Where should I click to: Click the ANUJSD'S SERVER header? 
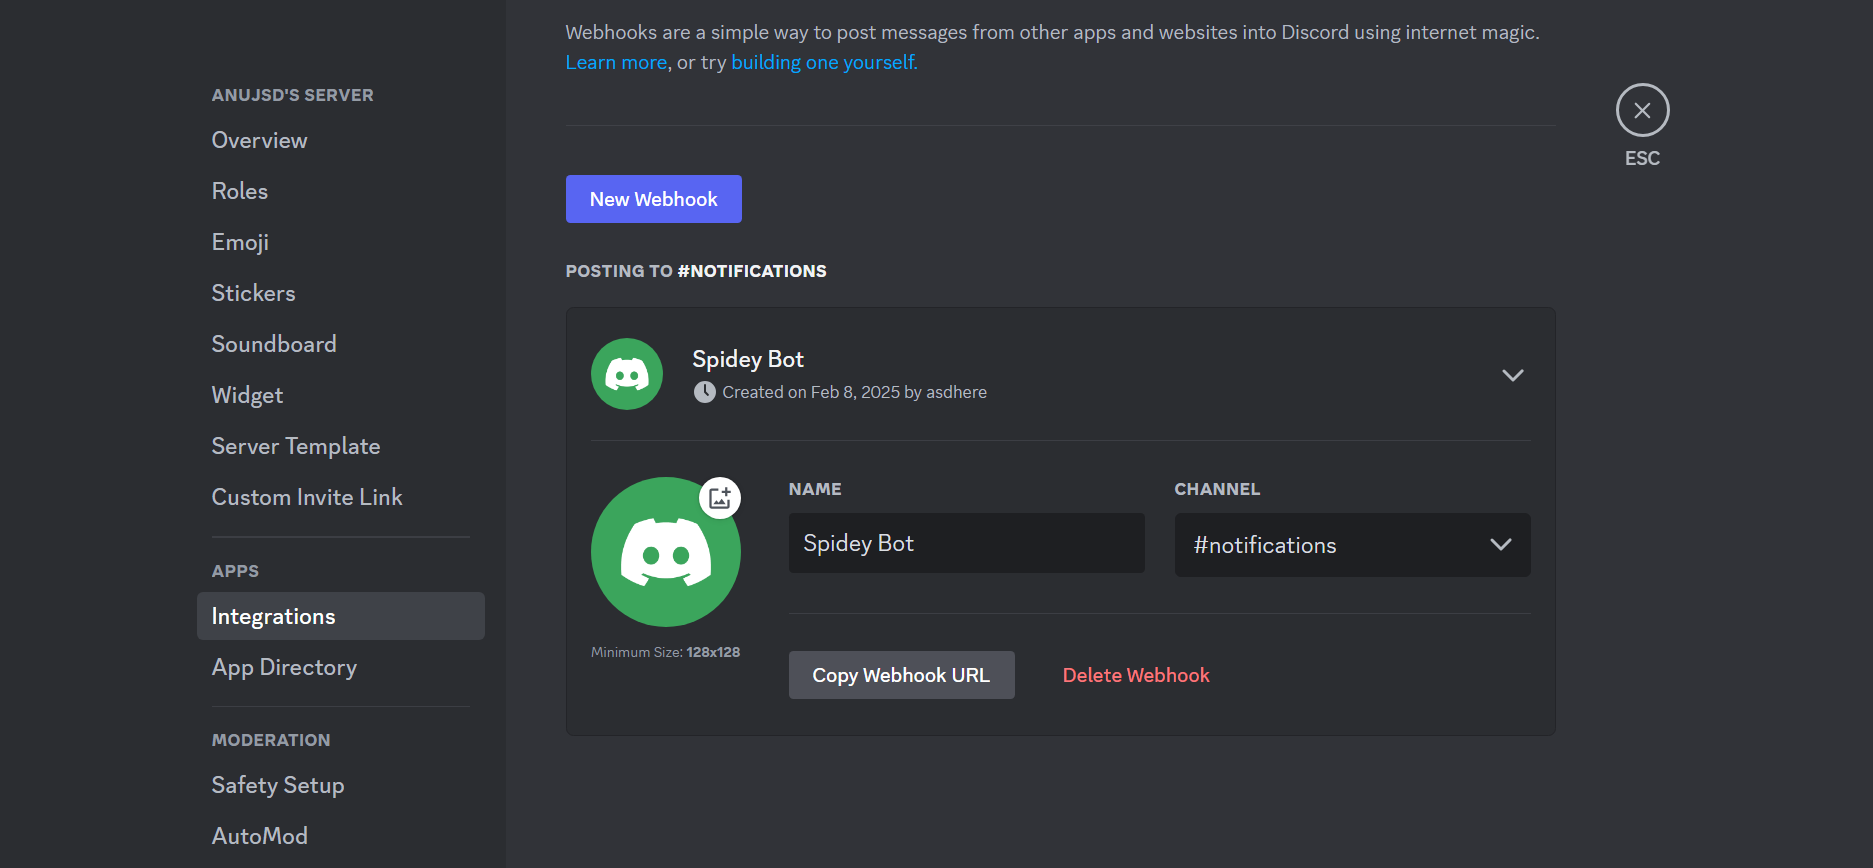(292, 95)
